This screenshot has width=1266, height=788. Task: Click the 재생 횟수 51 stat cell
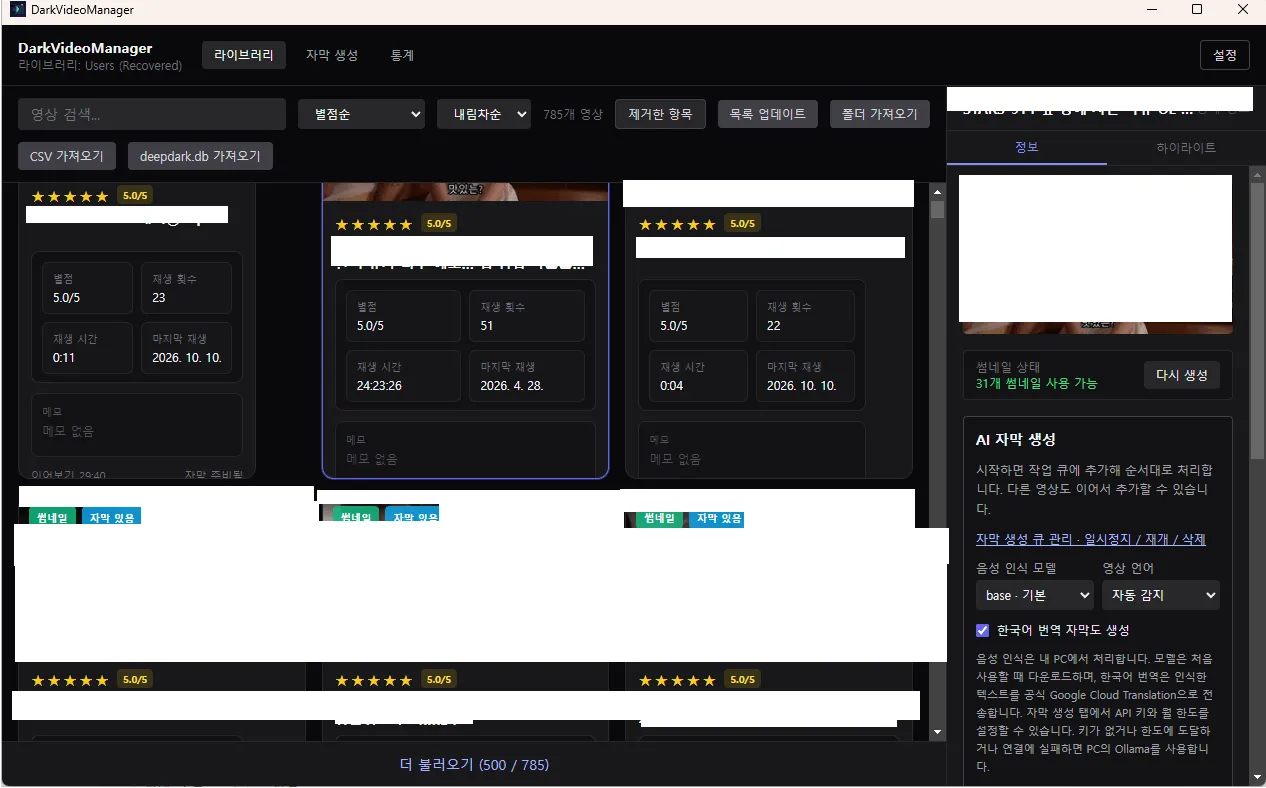pyautogui.click(x=526, y=316)
